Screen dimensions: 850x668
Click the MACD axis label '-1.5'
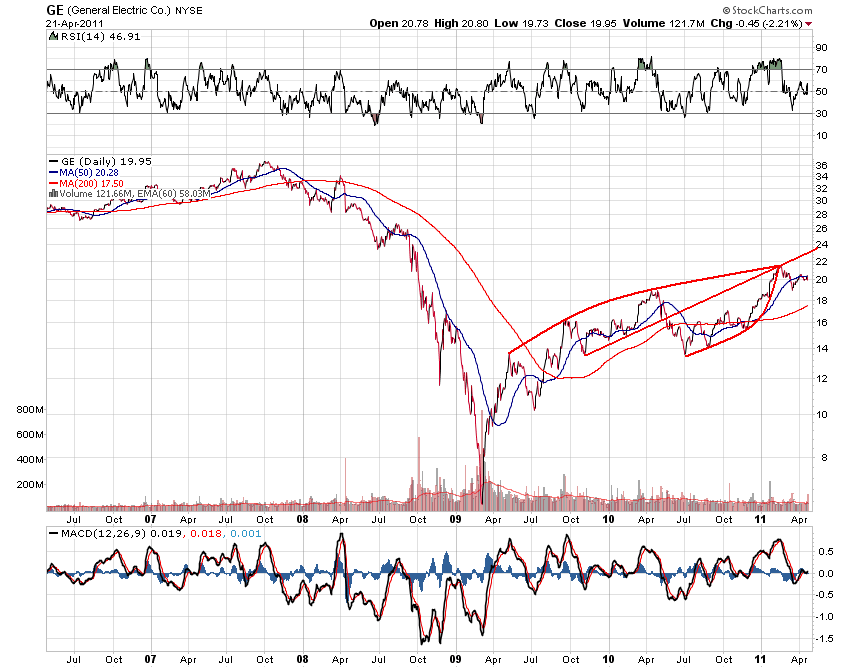coord(825,639)
